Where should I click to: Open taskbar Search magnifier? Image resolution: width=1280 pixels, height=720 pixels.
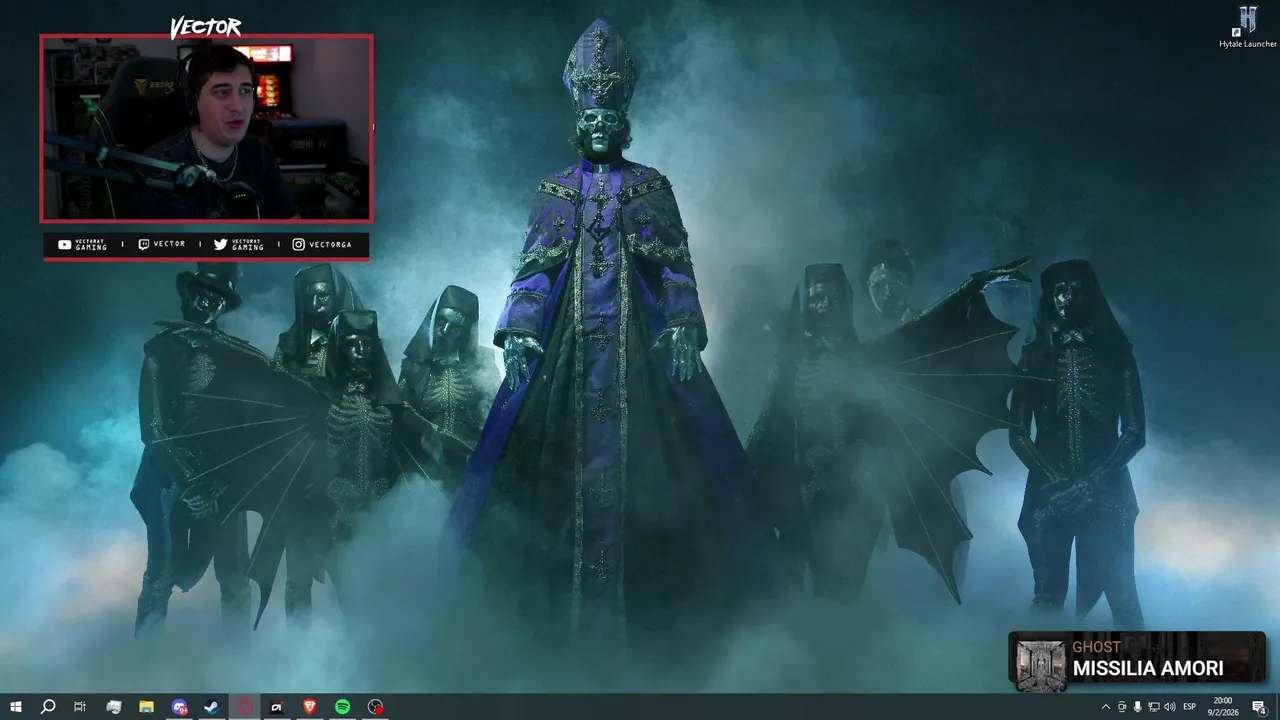48,707
